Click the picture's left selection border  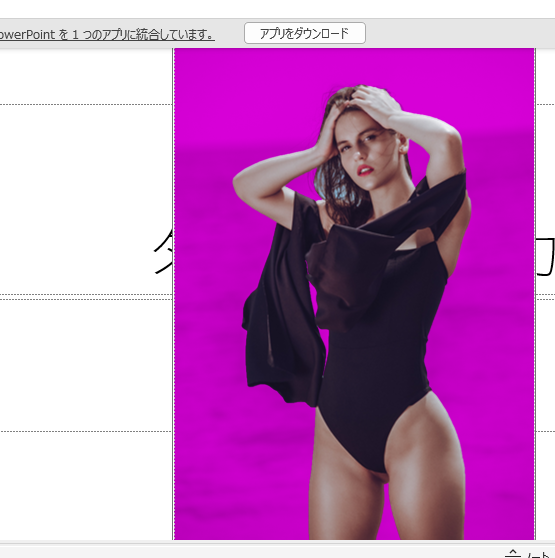[174, 294]
